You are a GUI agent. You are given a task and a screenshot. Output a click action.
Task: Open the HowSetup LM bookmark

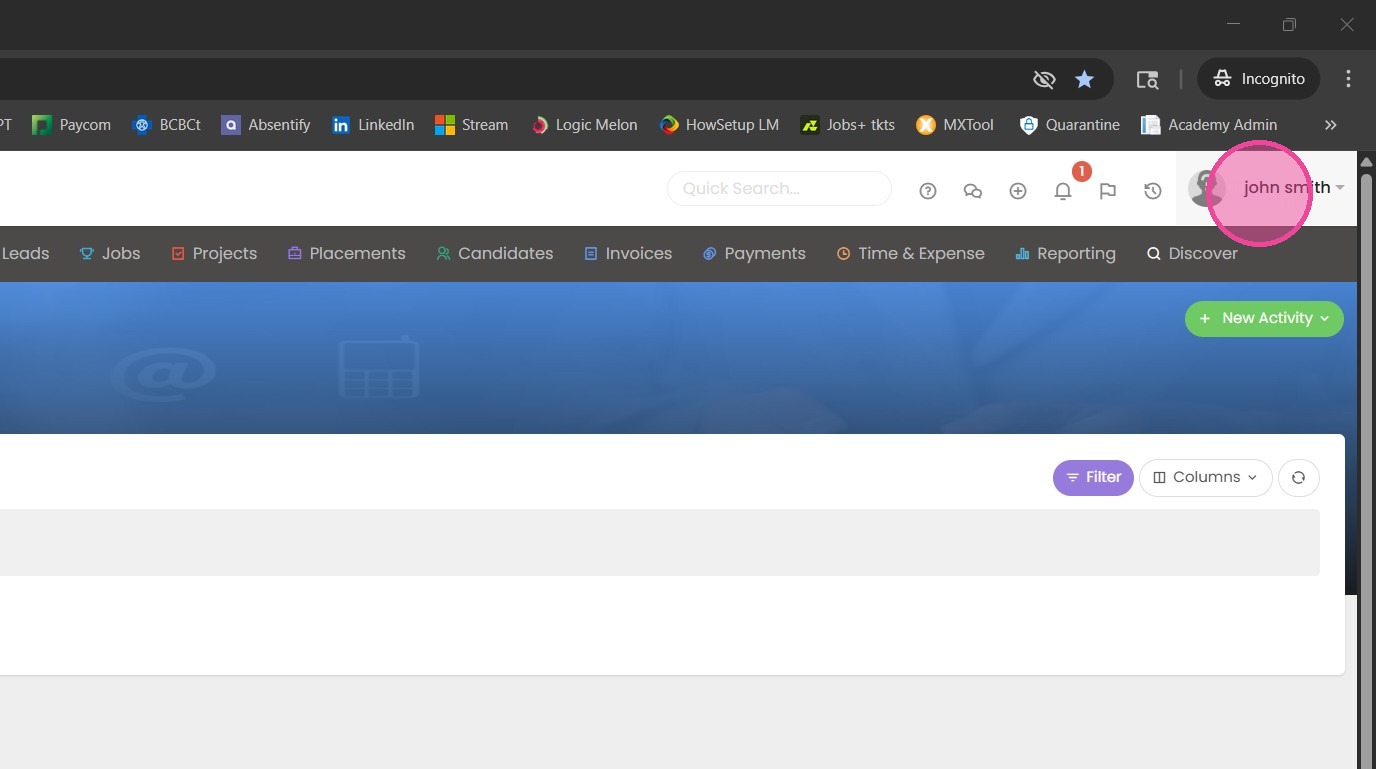point(719,125)
